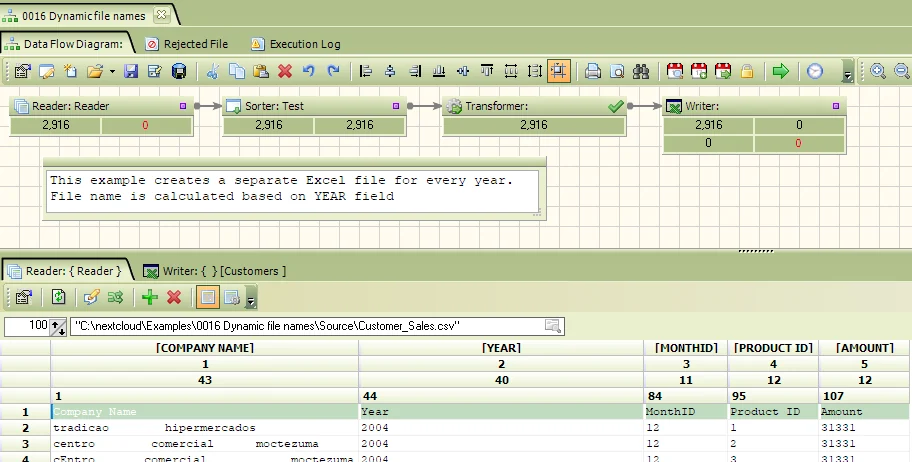This screenshot has height=462, width=912.
Task: Remove field with red X lower toolbar
Action: click(x=174, y=297)
